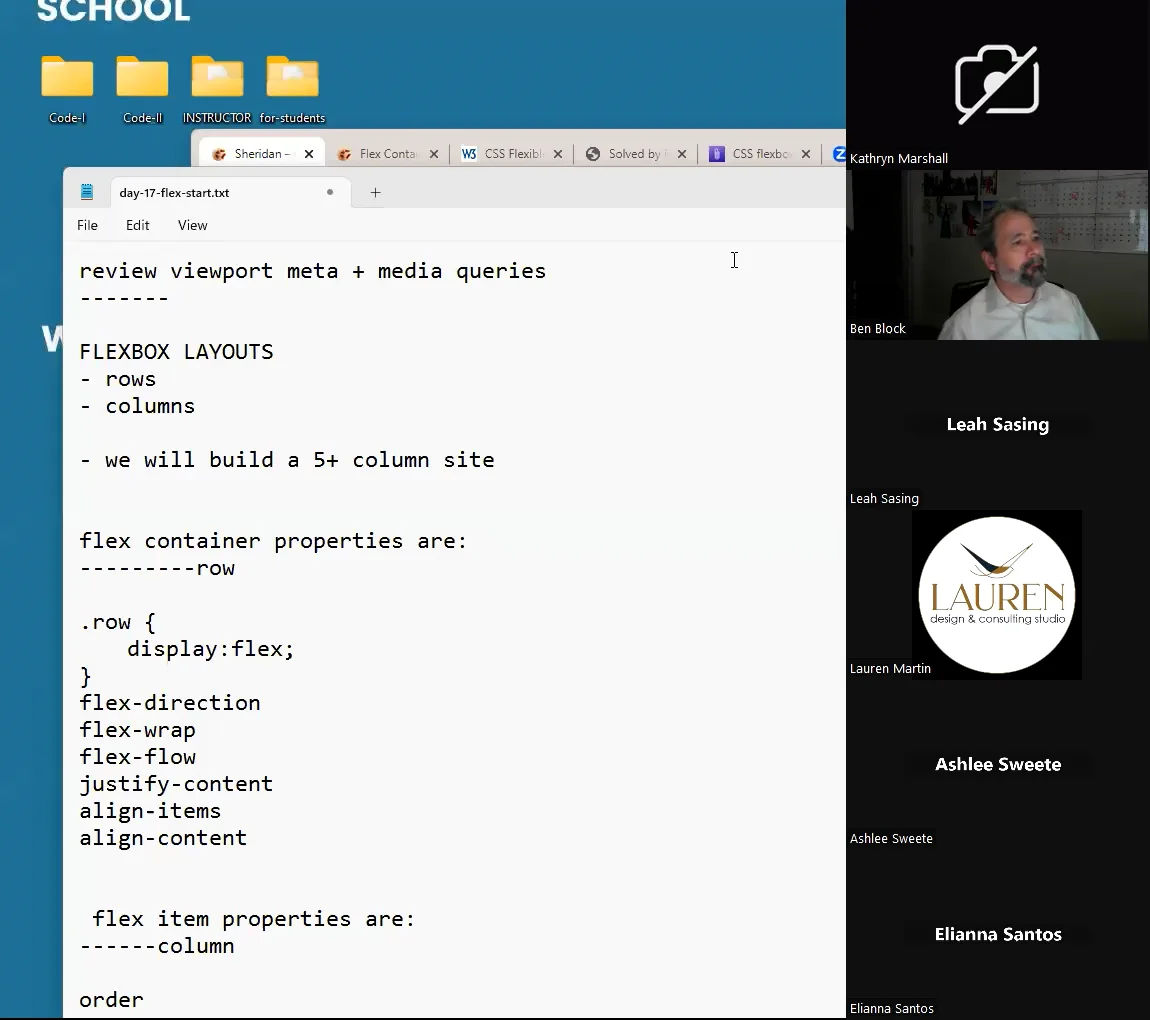This screenshot has width=1150, height=1020.
Task: Close the Solved by browser tab
Action: (681, 154)
